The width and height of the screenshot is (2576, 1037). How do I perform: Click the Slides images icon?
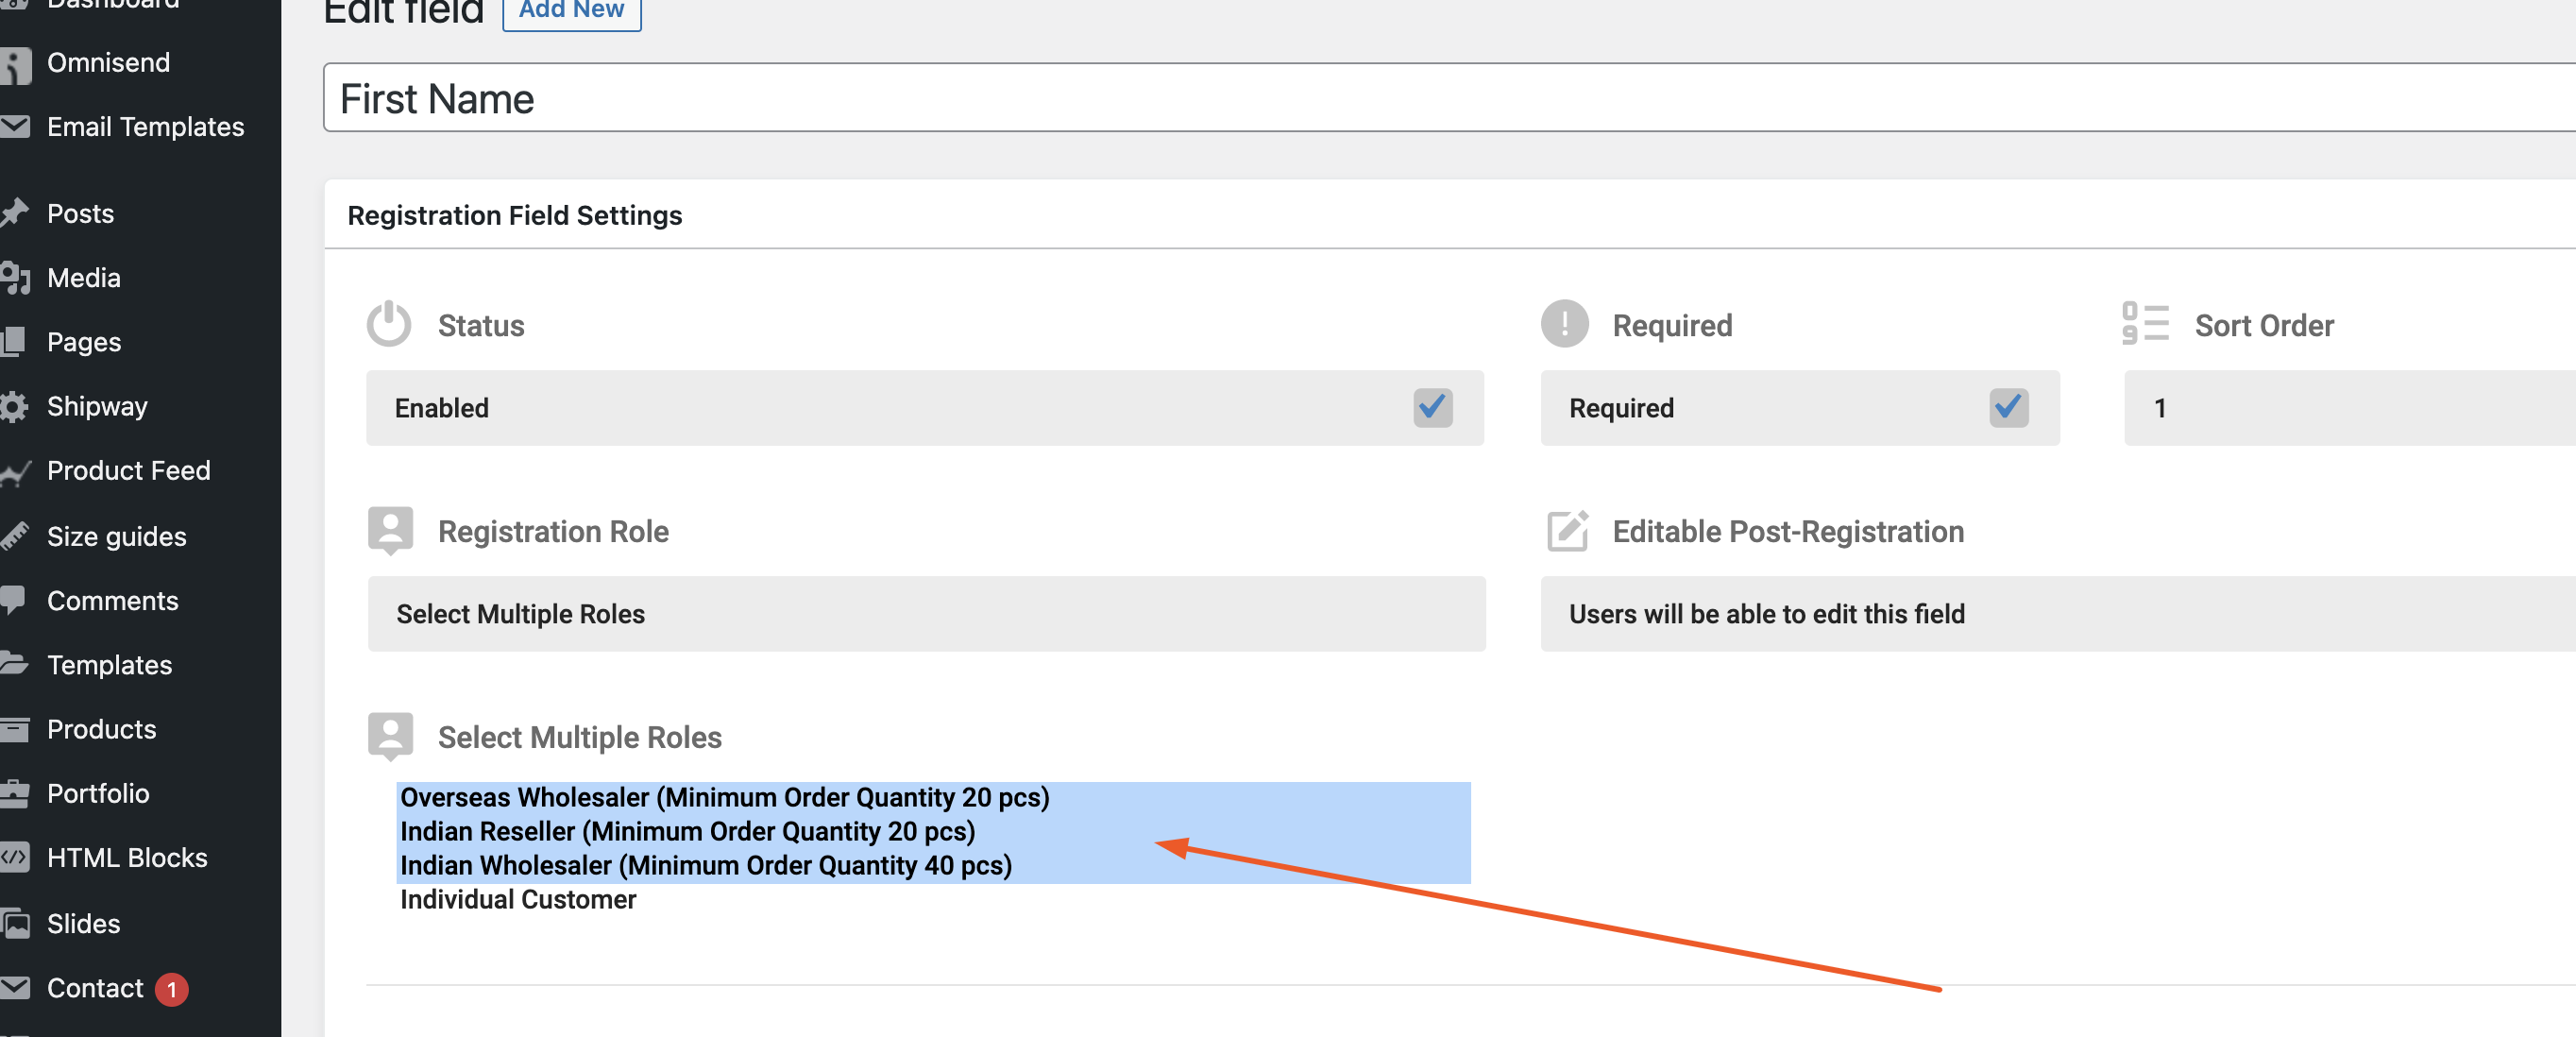pyautogui.click(x=15, y=923)
